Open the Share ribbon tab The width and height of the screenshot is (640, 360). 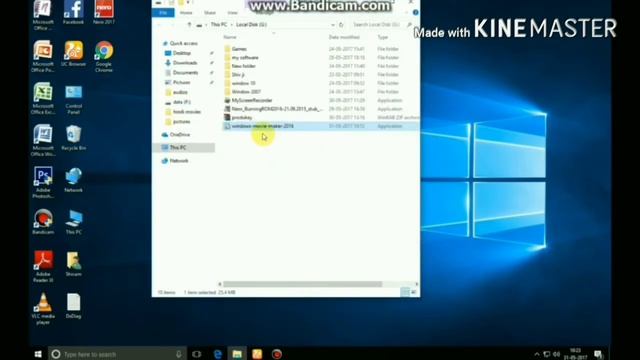pyautogui.click(x=210, y=13)
